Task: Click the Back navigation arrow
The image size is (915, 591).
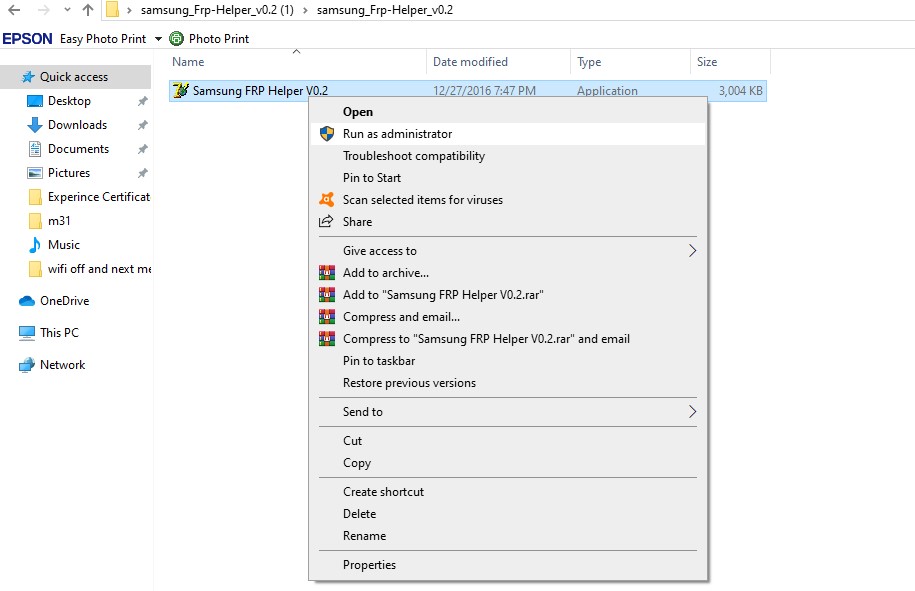Action: tap(14, 10)
